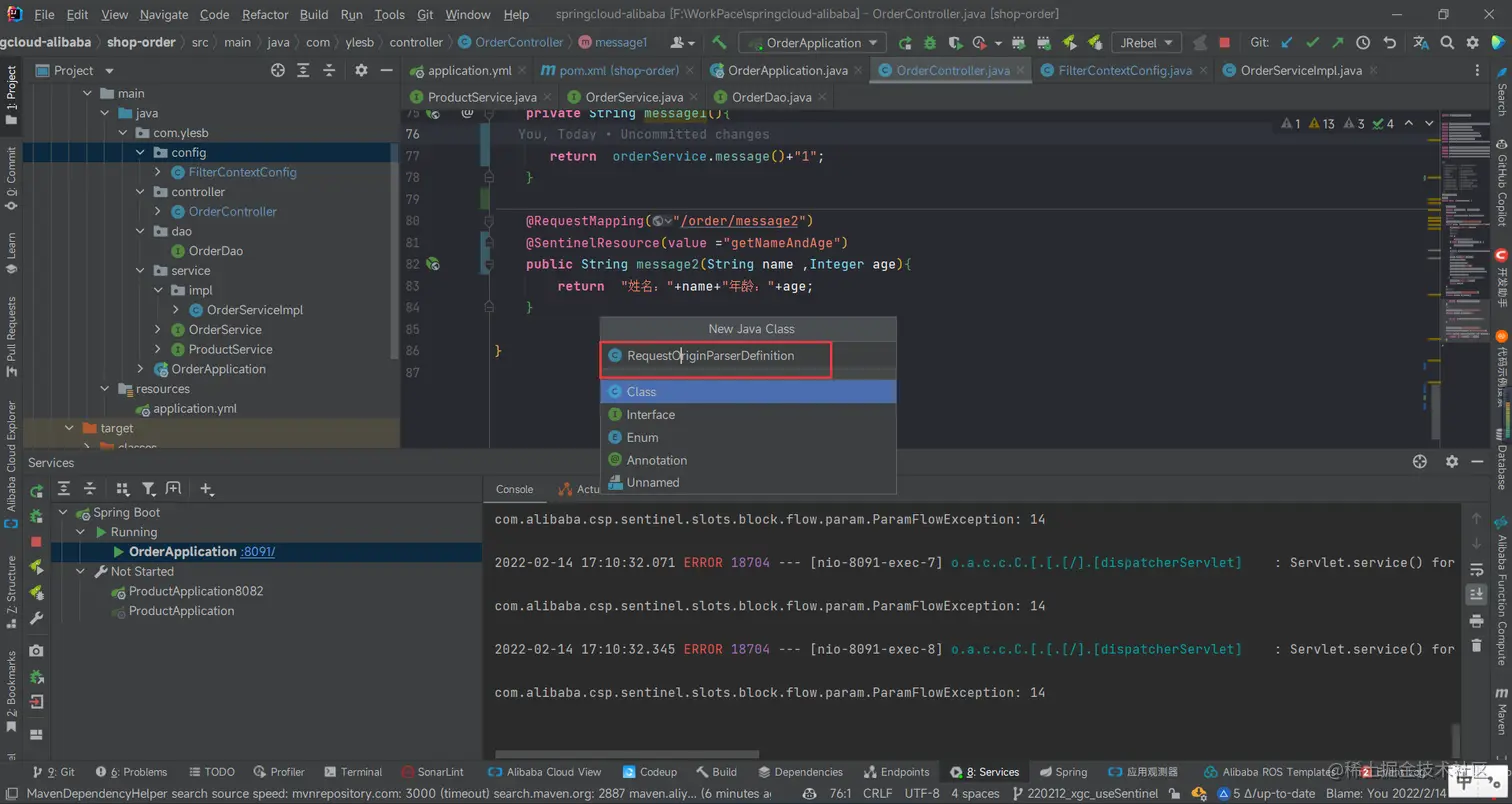
Task: Open the Refactor menu
Action: tap(265, 15)
